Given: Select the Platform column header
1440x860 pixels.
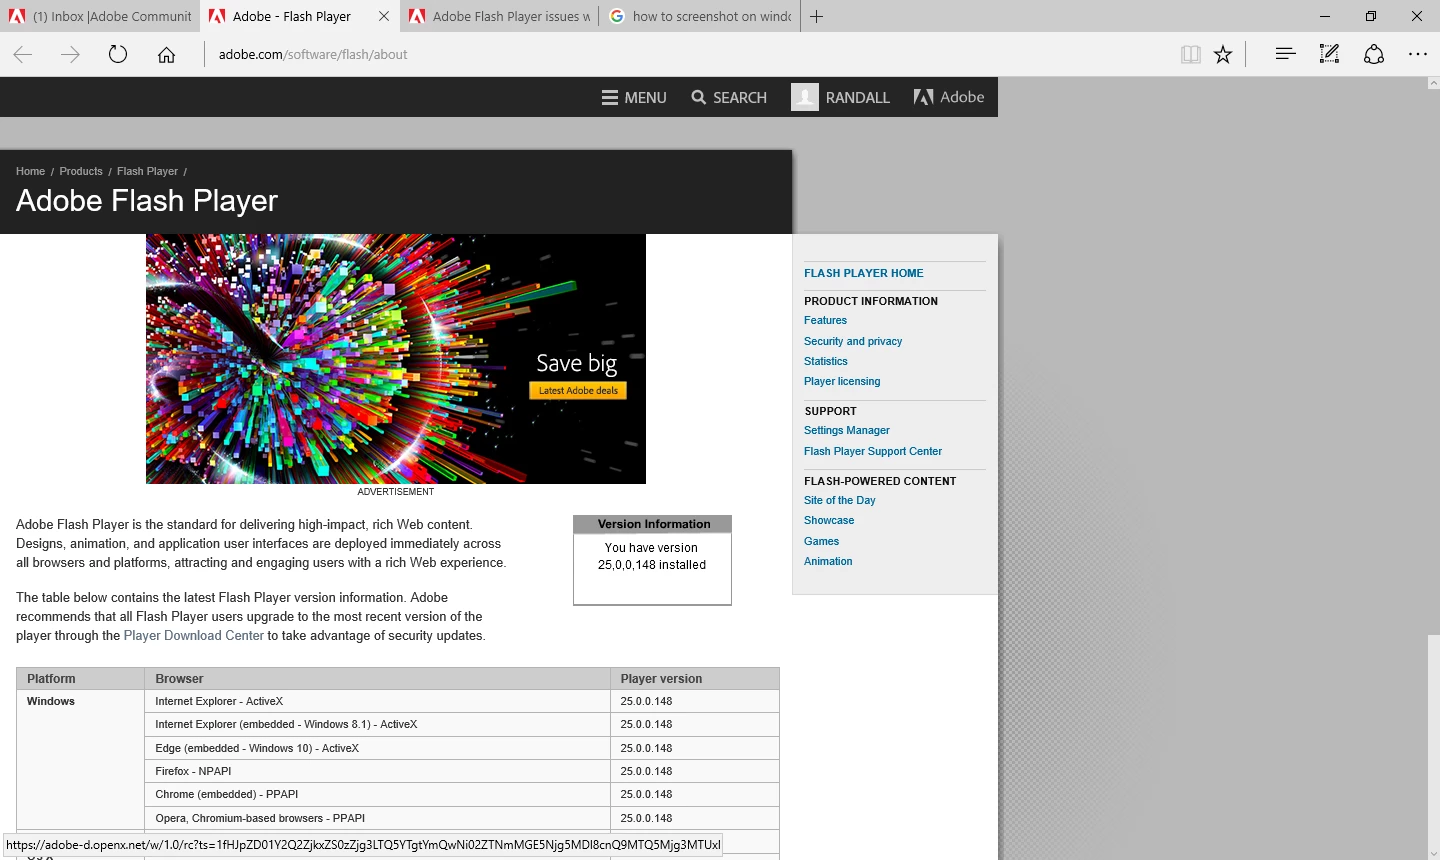Looking at the screenshot, I should click(x=81, y=678).
